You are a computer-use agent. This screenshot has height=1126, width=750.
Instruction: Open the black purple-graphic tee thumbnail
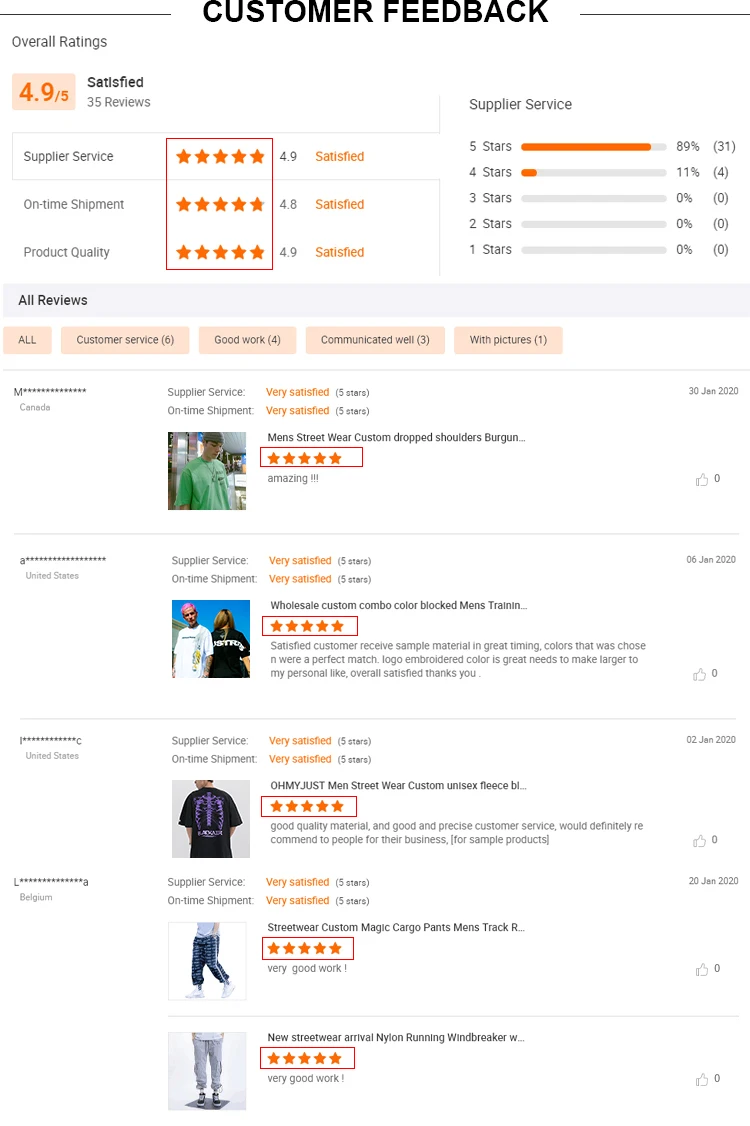[210, 819]
